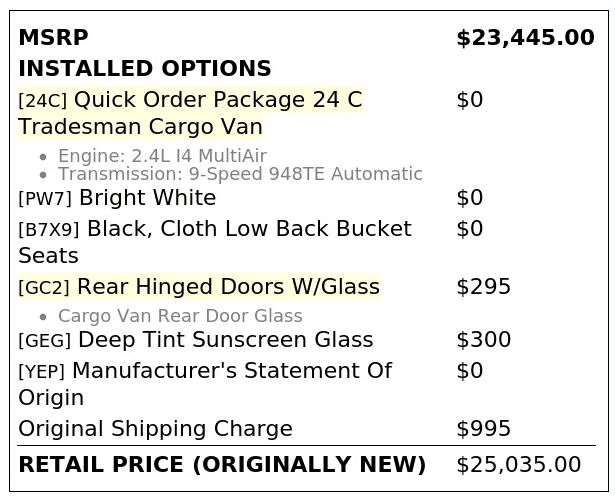This screenshot has width=615, height=496.
Task: Click Cargo Van Rear Door Glass bullet
Action: pyautogui.click(x=180, y=316)
